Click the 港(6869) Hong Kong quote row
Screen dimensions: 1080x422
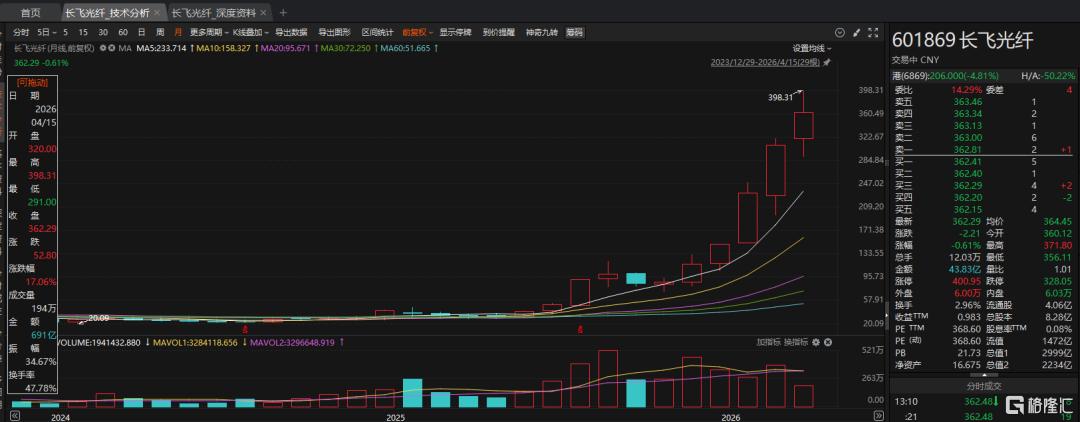984,74
